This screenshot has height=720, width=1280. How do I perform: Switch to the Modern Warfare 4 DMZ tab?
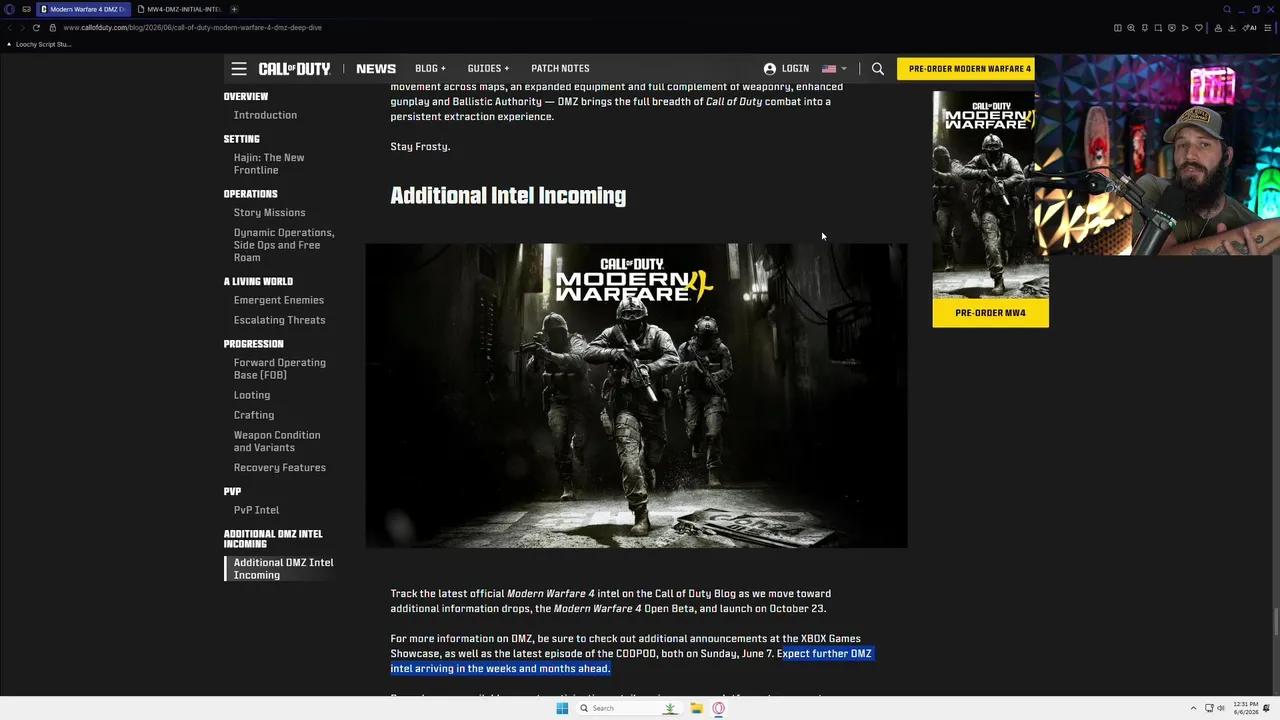(82, 9)
